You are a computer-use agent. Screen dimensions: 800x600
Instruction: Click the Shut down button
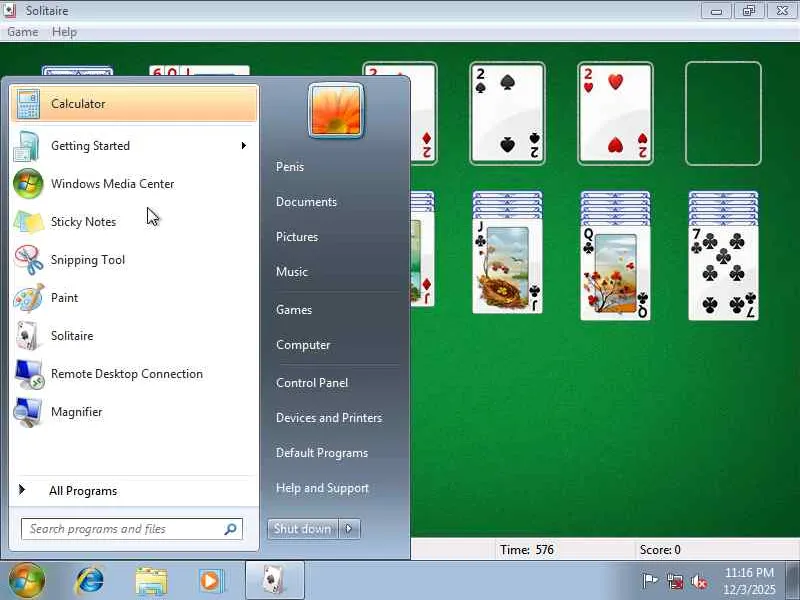coord(303,529)
